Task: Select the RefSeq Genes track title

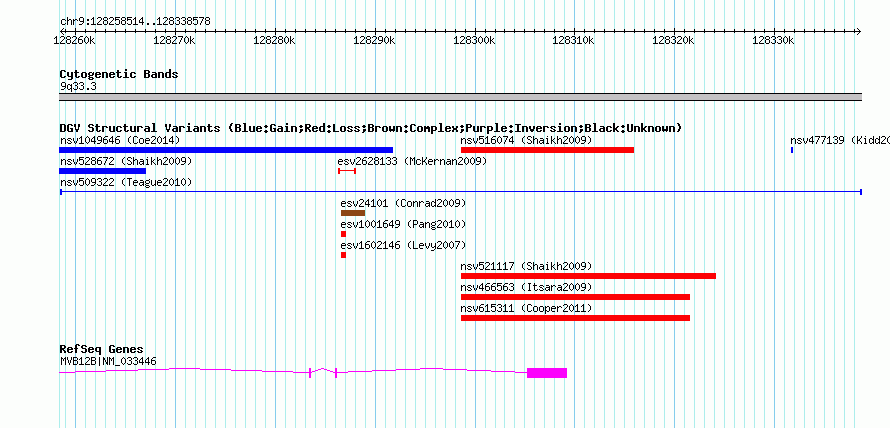Action: point(102,349)
